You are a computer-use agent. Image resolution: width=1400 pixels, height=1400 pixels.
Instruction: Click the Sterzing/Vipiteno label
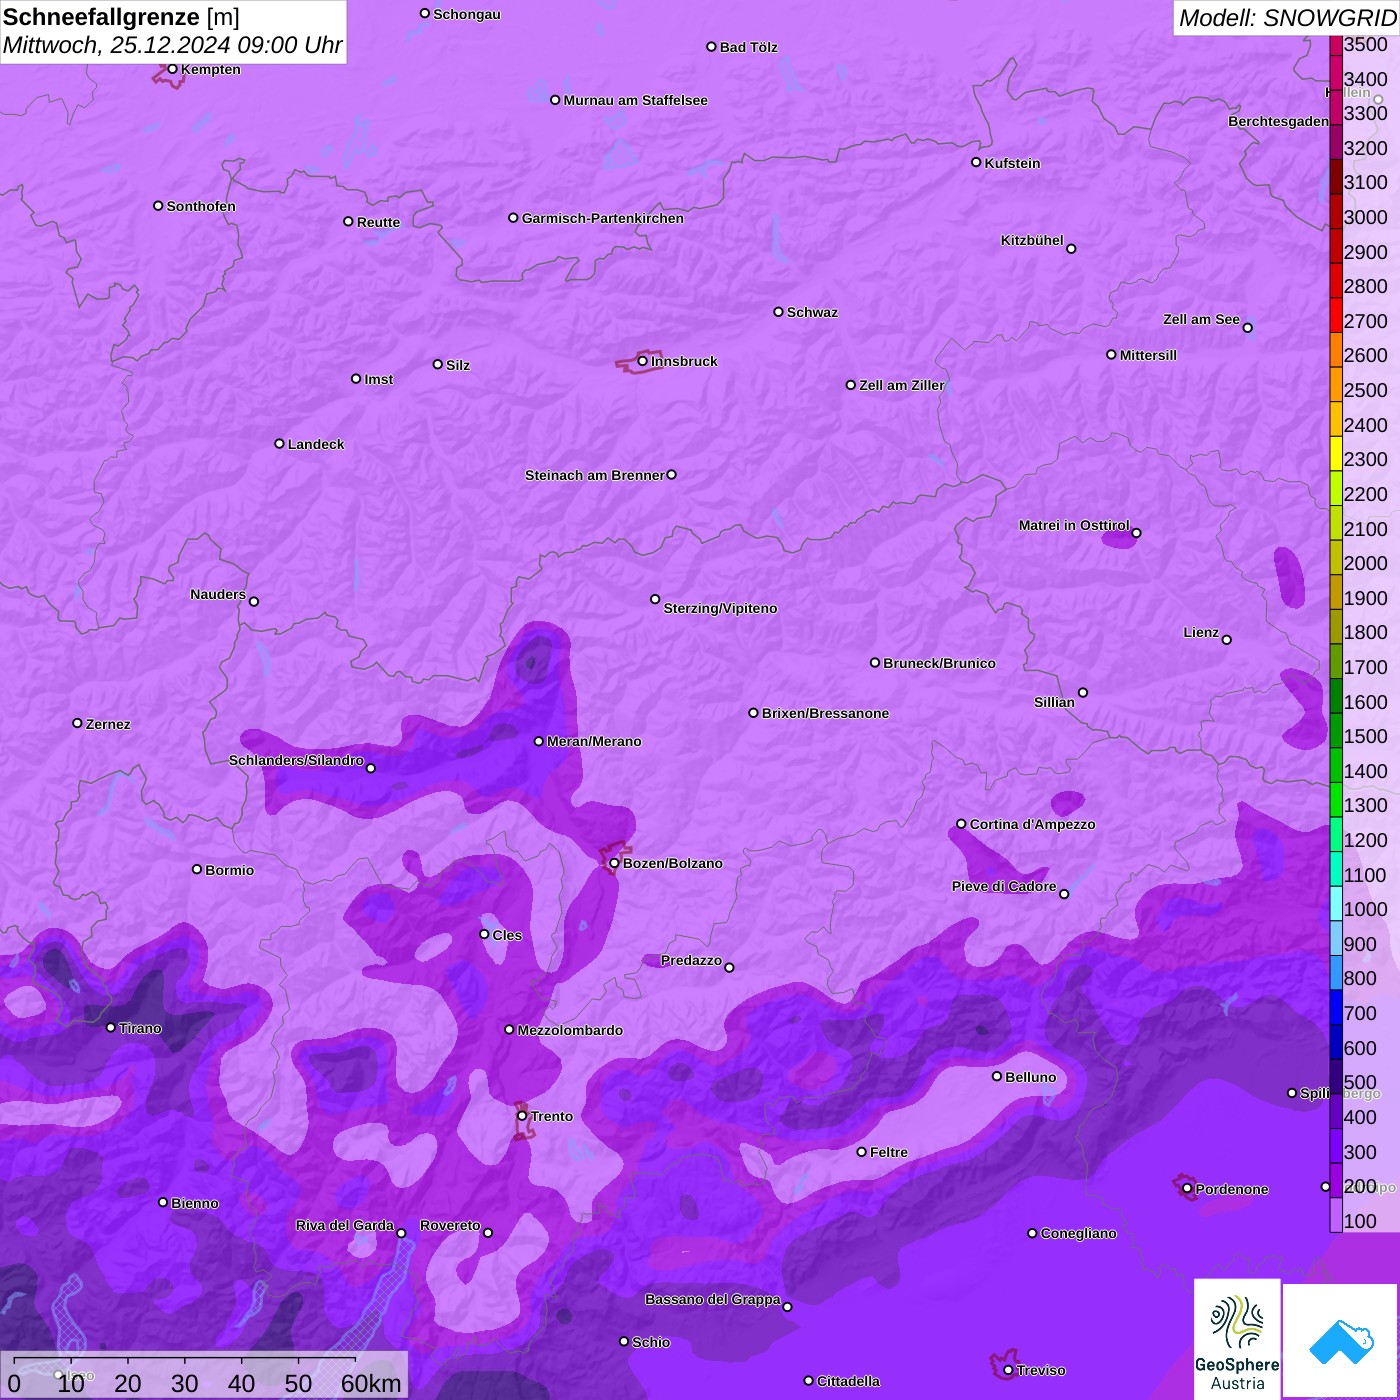coord(720,608)
